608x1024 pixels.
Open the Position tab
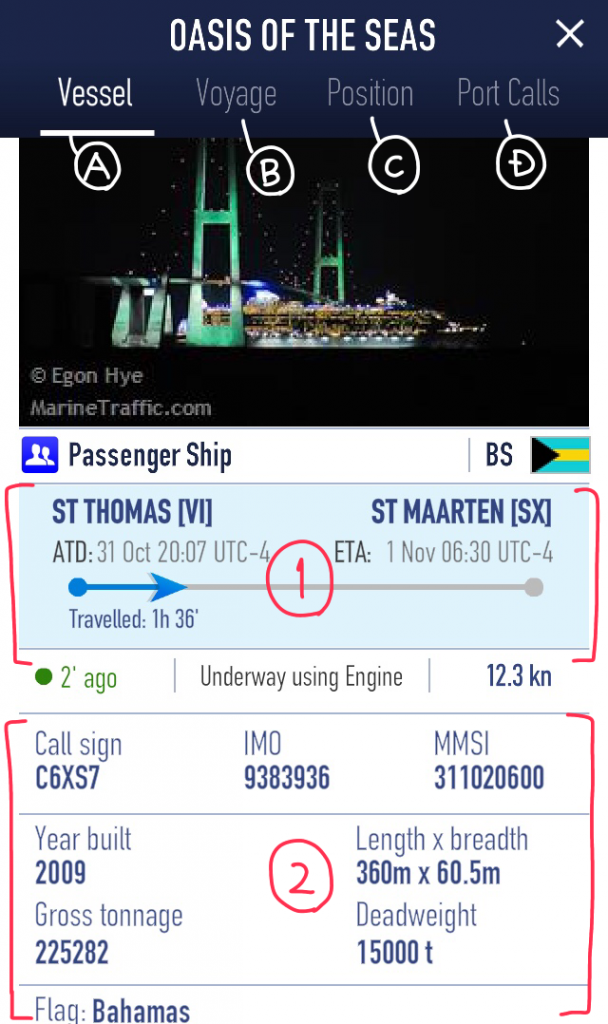370,93
